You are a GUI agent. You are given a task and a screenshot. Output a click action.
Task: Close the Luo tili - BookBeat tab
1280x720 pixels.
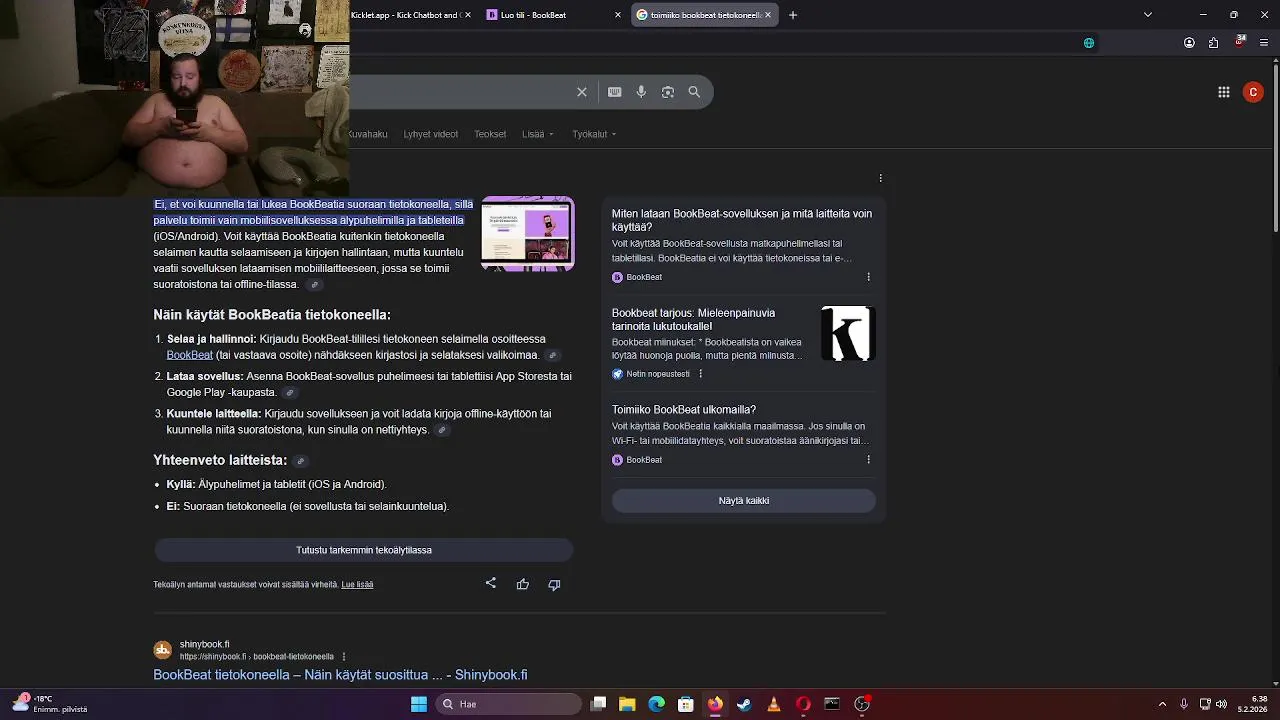(x=617, y=15)
